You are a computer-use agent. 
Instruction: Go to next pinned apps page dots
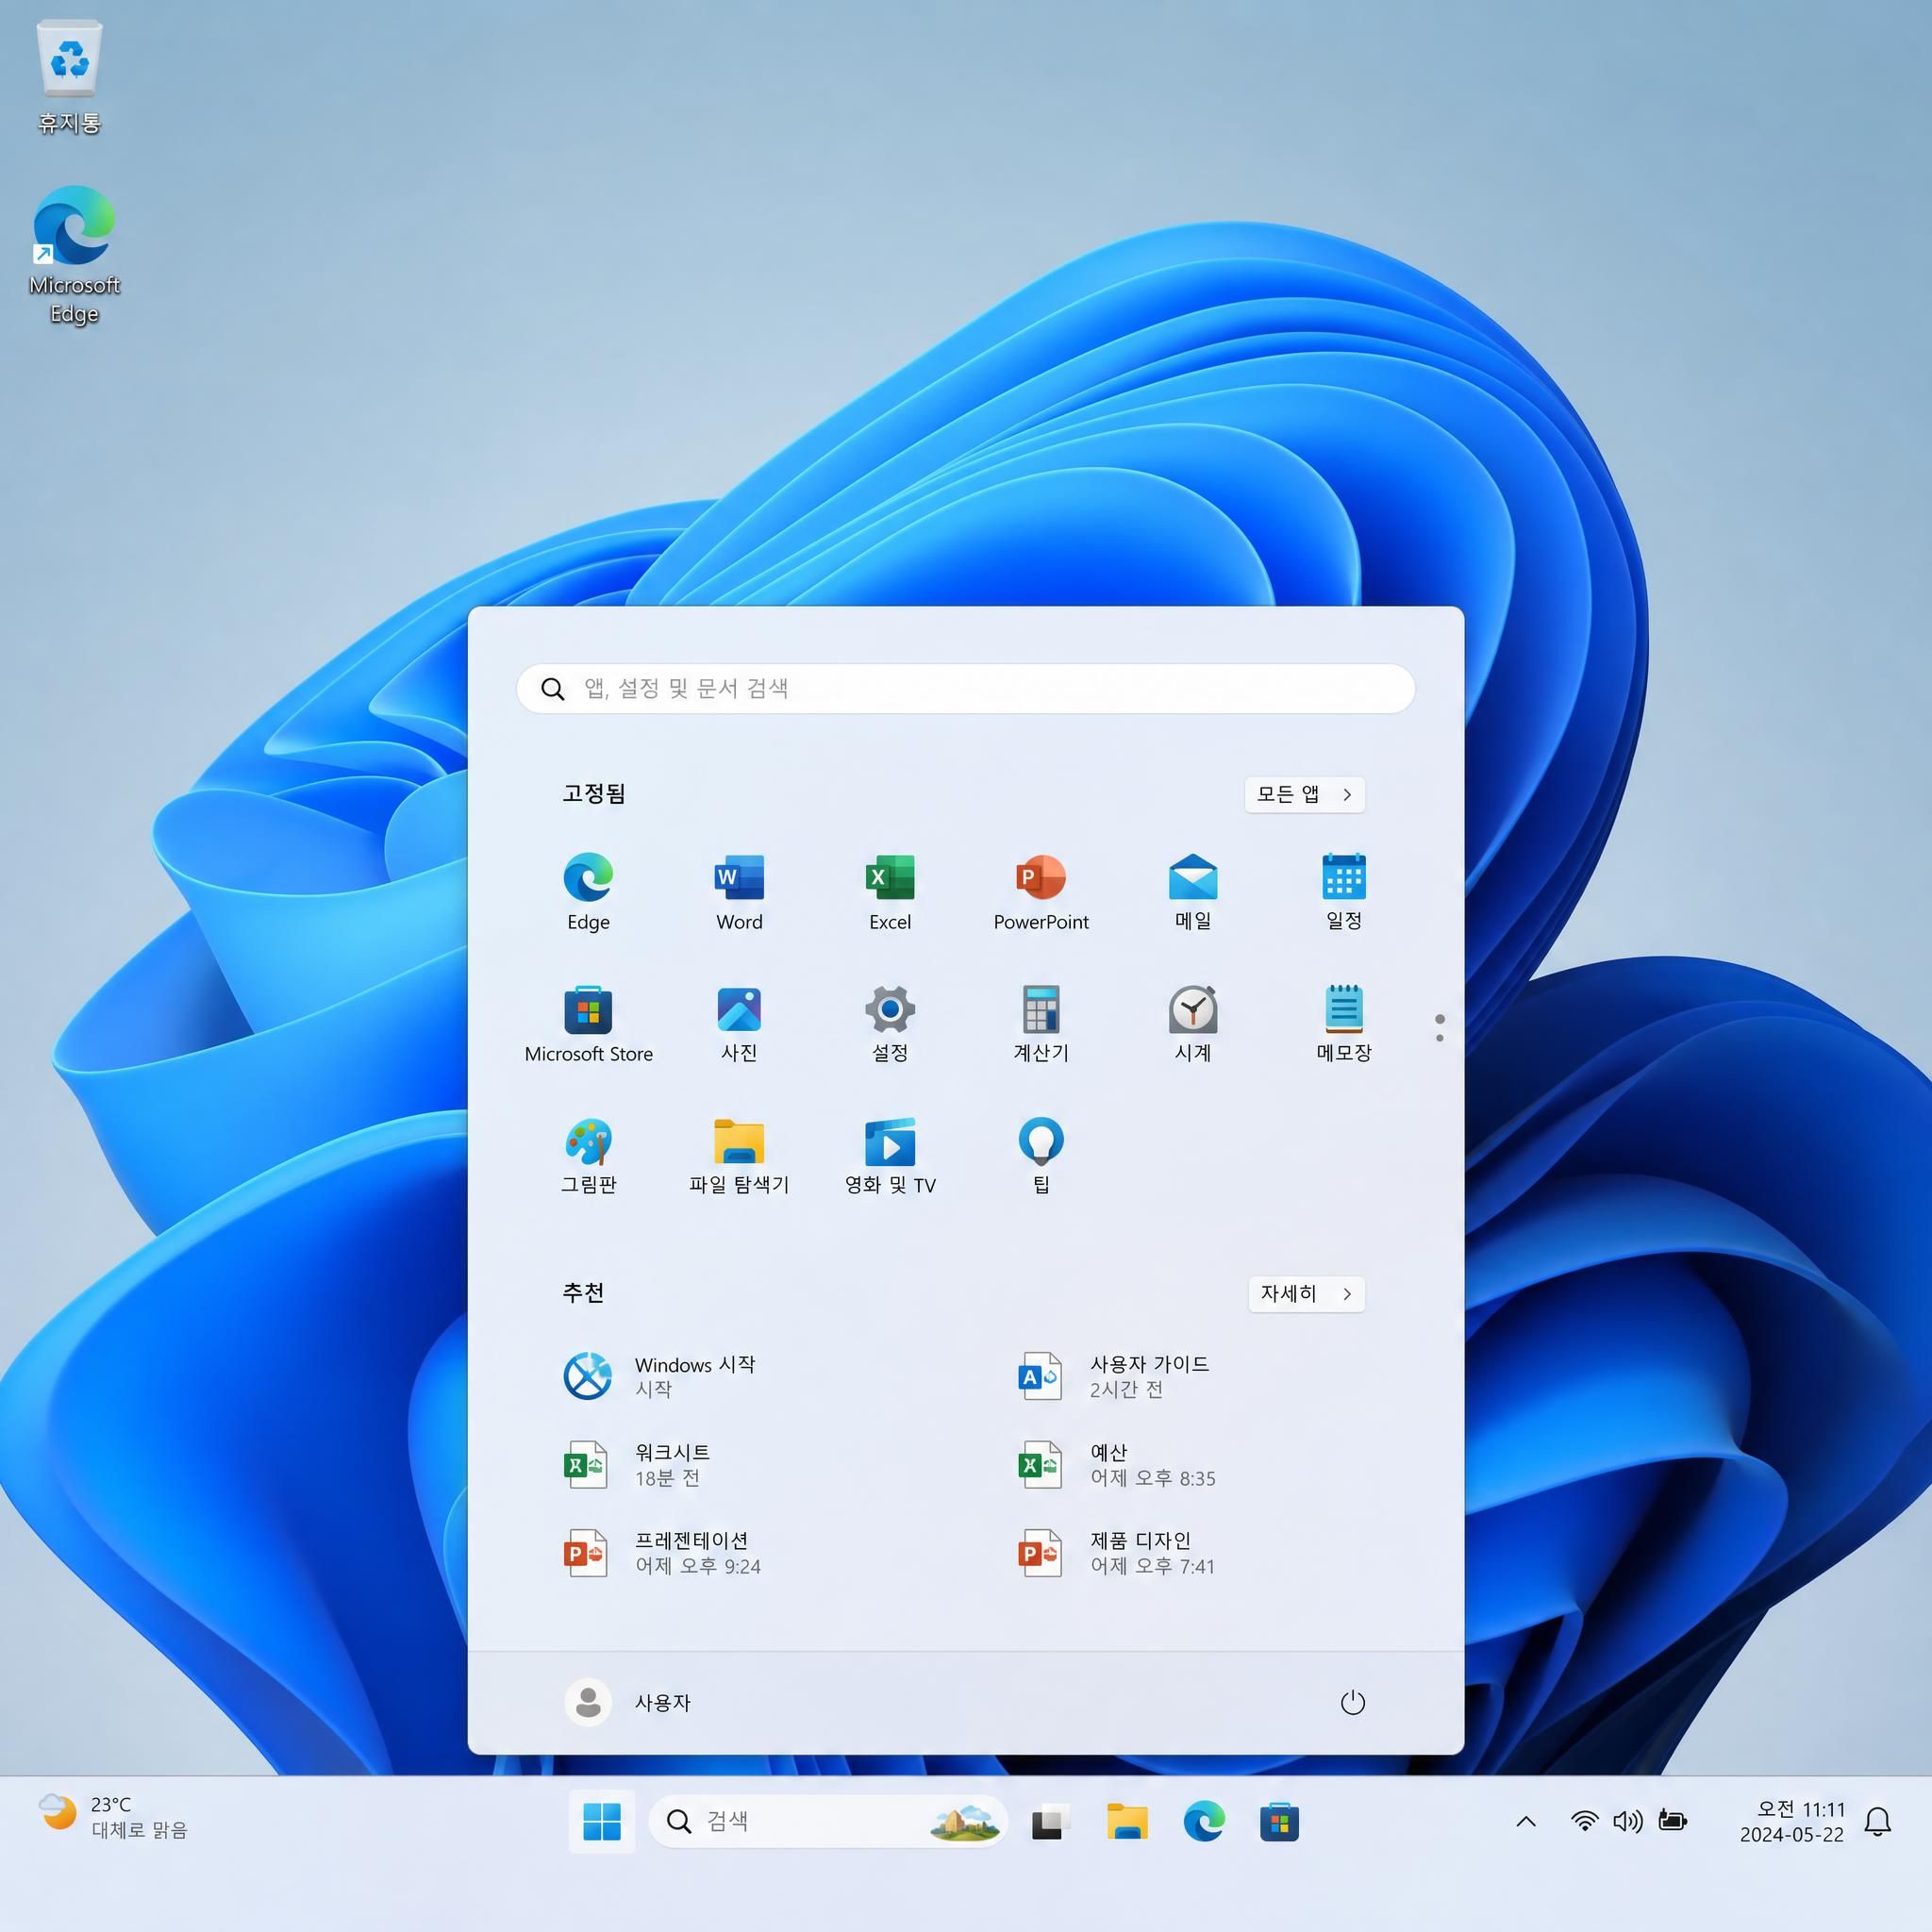pos(1439,1027)
